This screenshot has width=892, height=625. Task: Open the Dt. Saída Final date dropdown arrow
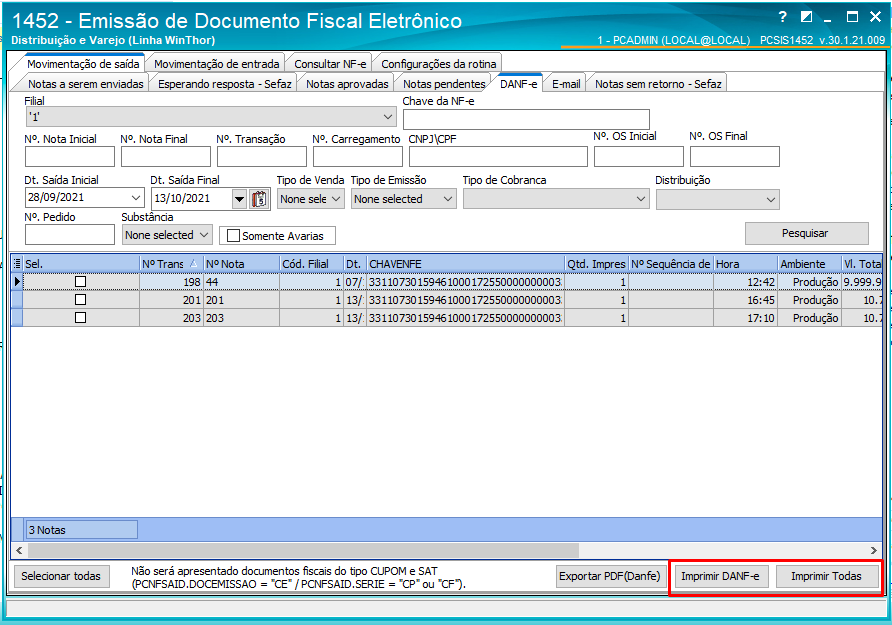point(239,199)
